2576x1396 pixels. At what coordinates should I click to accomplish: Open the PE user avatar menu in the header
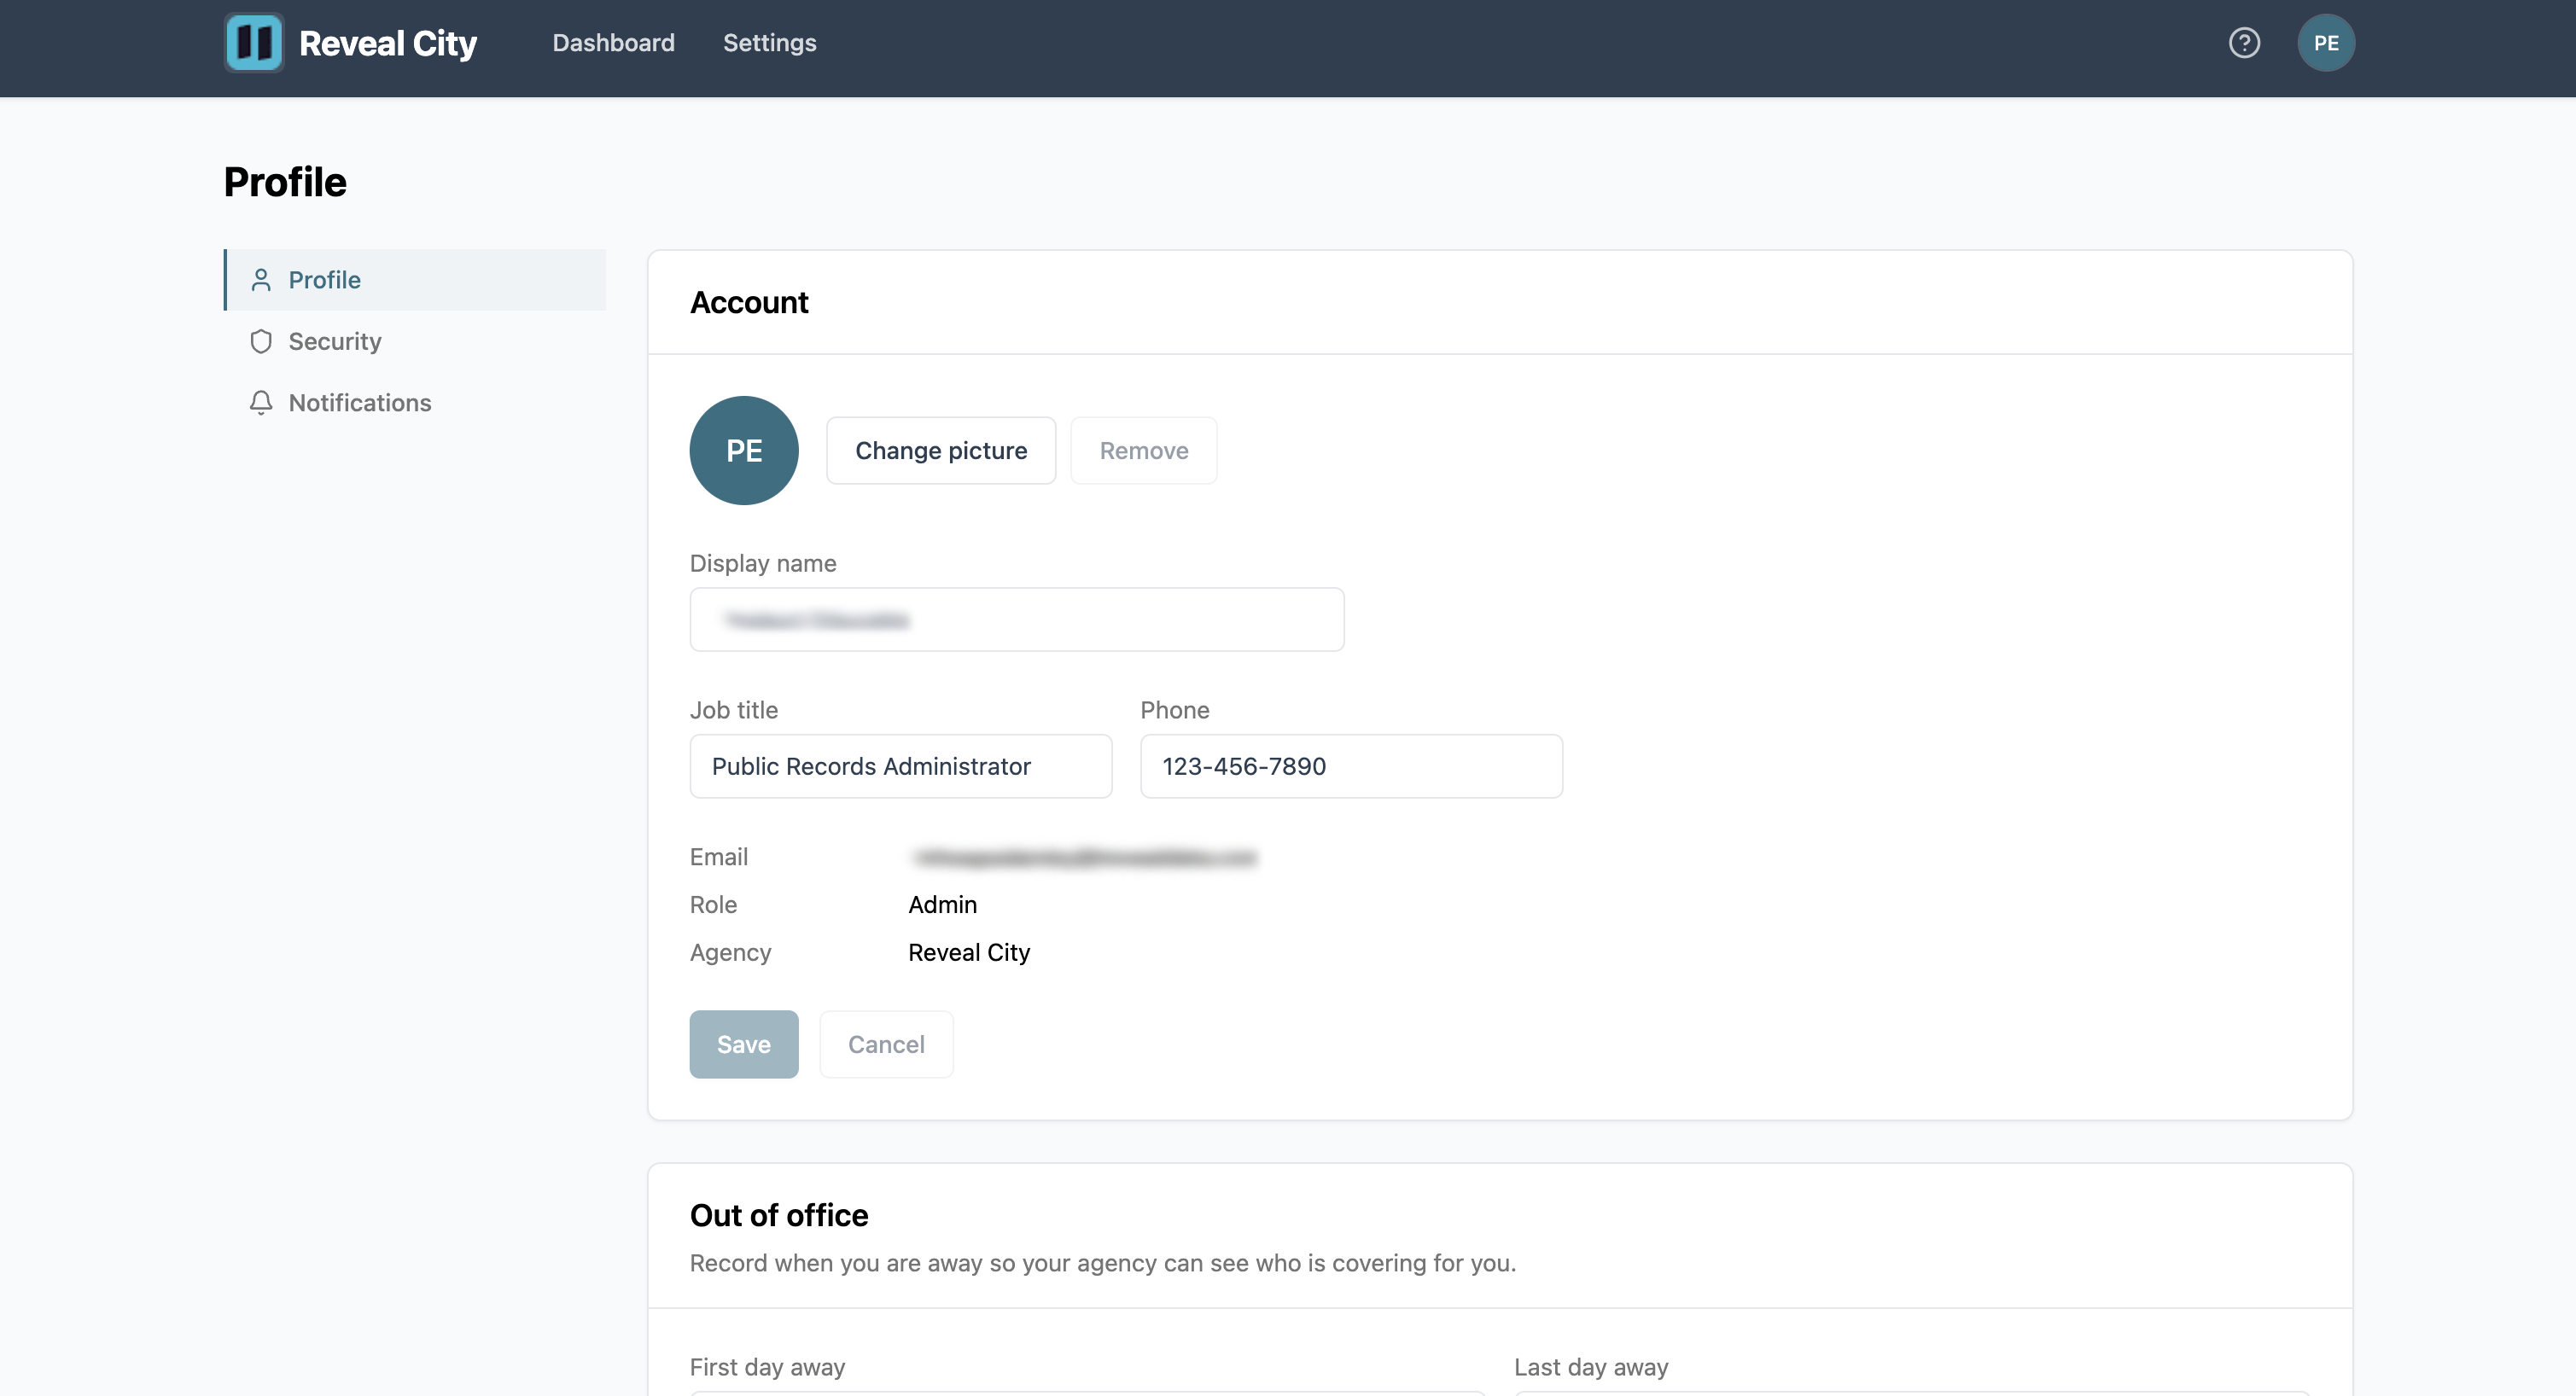click(x=2326, y=43)
